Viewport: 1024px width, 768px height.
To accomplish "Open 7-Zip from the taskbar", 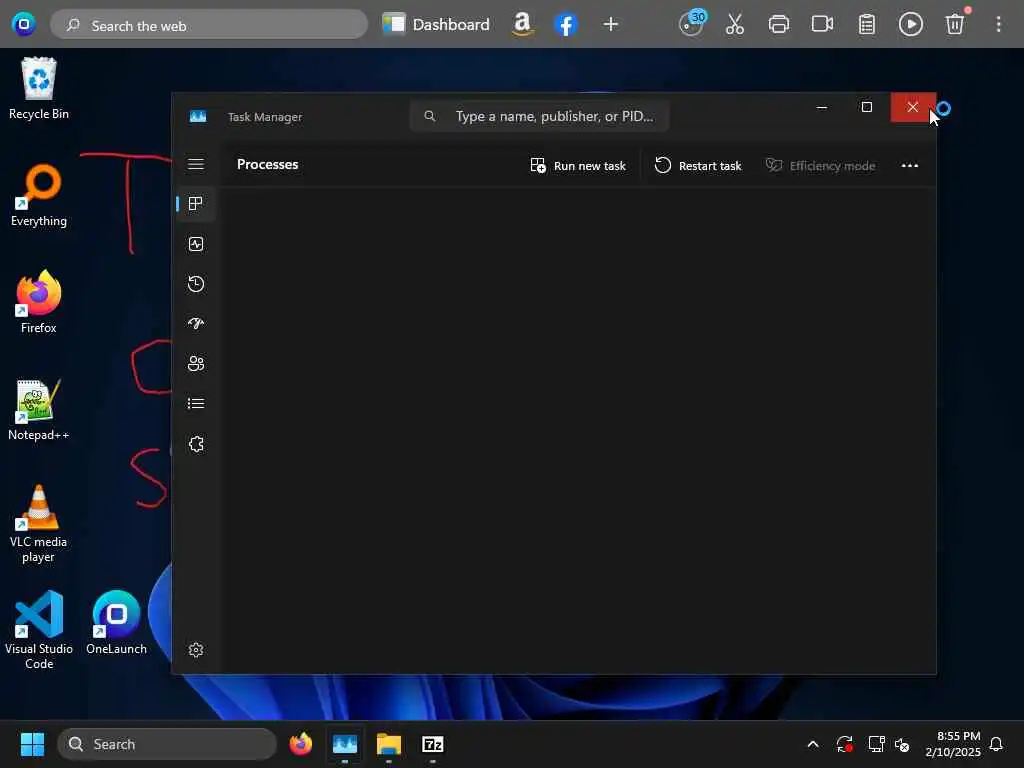I will [433, 744].
